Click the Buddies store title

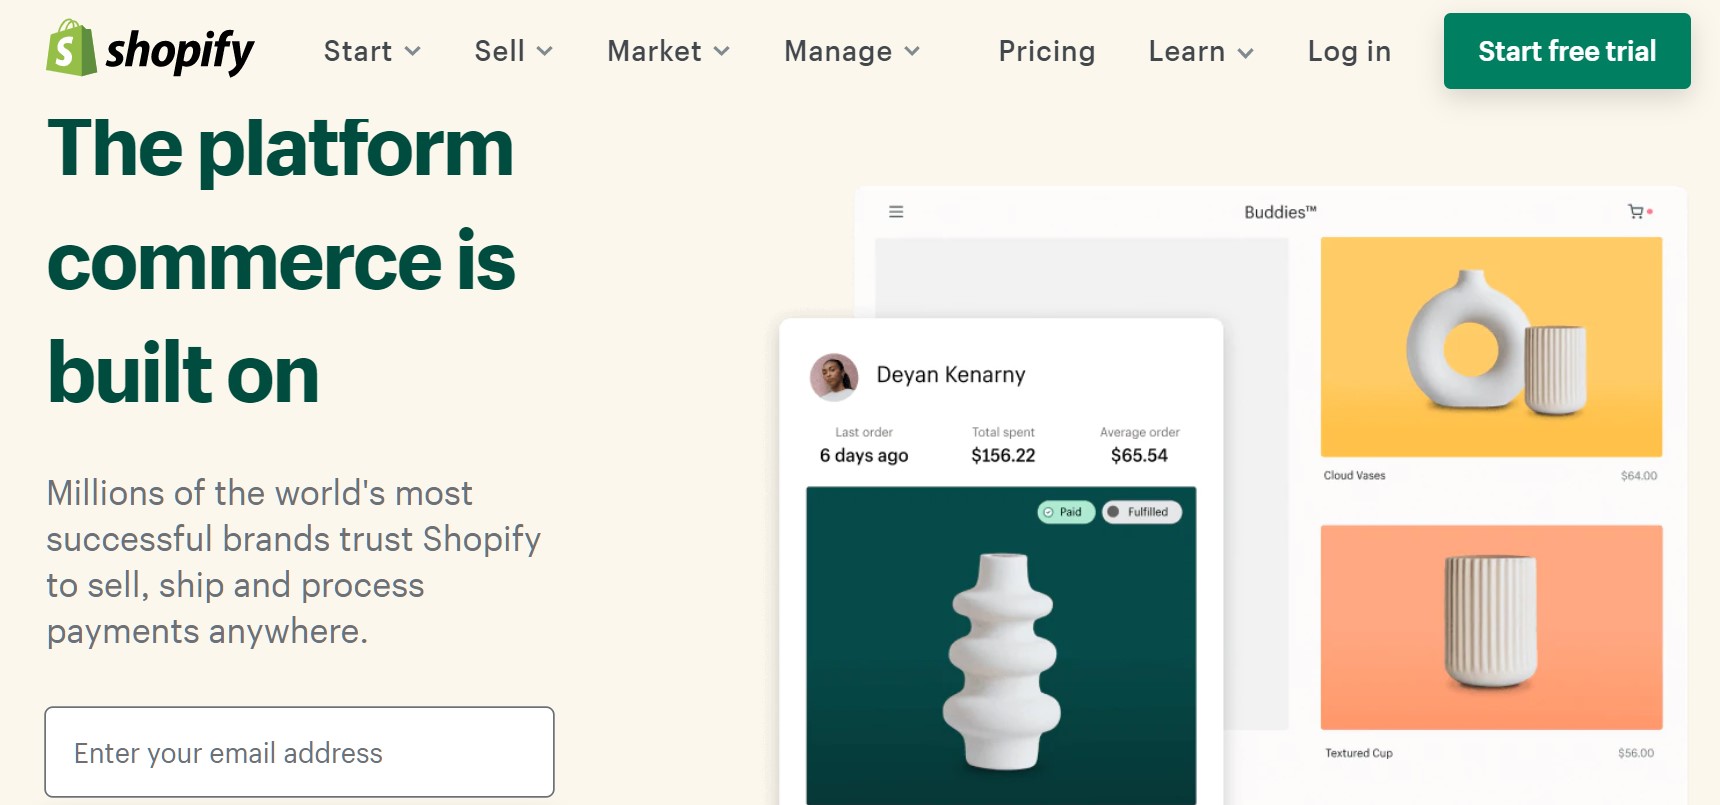[1280, 212]
